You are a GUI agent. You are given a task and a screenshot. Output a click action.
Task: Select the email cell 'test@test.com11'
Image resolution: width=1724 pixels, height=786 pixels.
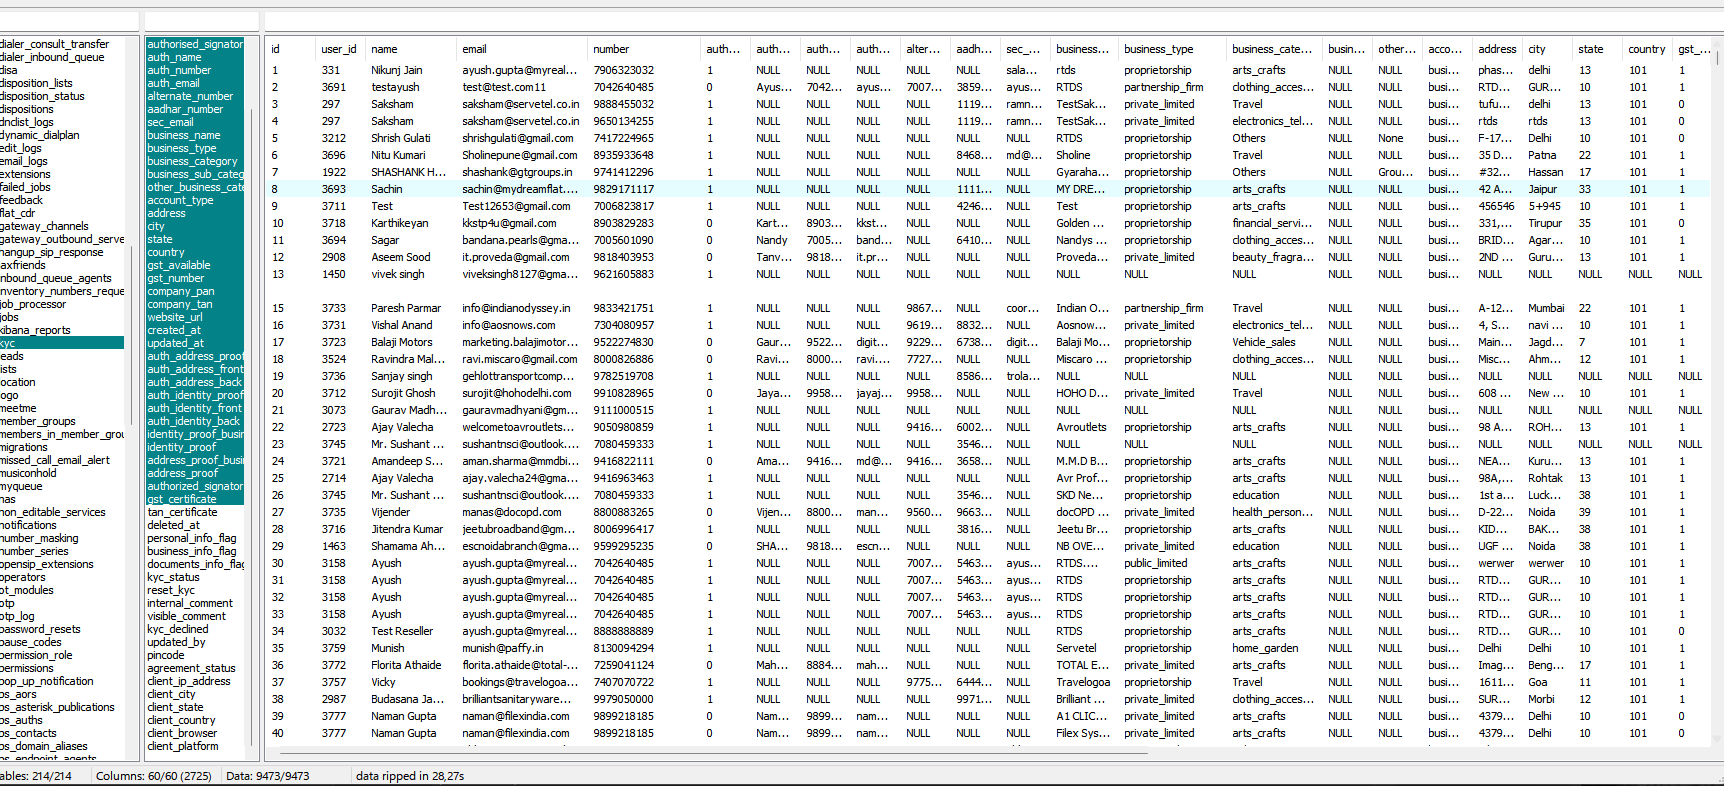tap(504, 87)
